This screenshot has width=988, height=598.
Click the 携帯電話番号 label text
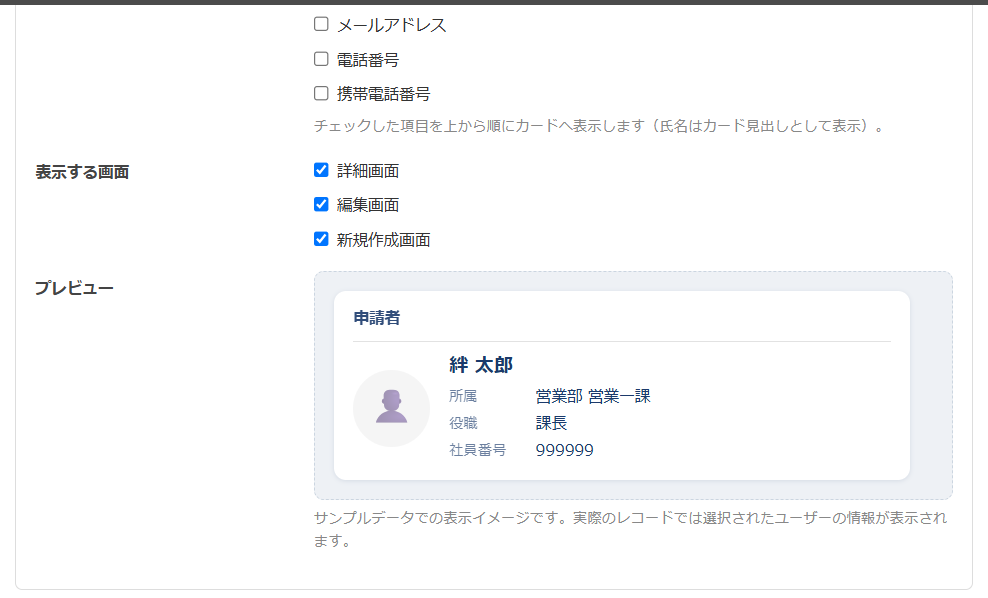point(383,94)
